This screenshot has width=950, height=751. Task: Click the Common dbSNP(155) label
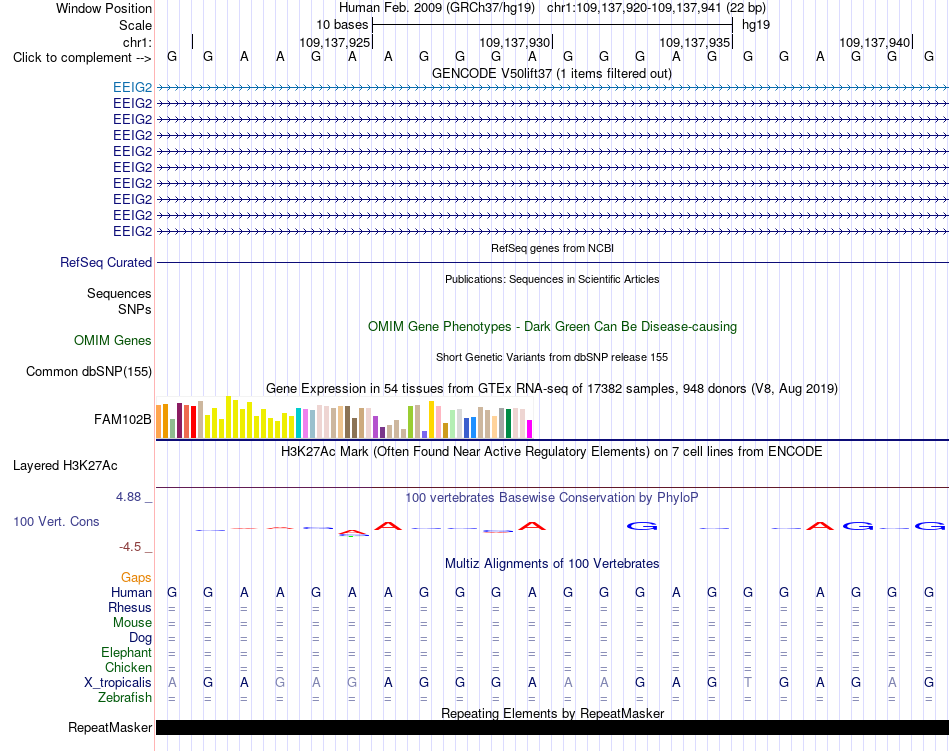[89, 371]
